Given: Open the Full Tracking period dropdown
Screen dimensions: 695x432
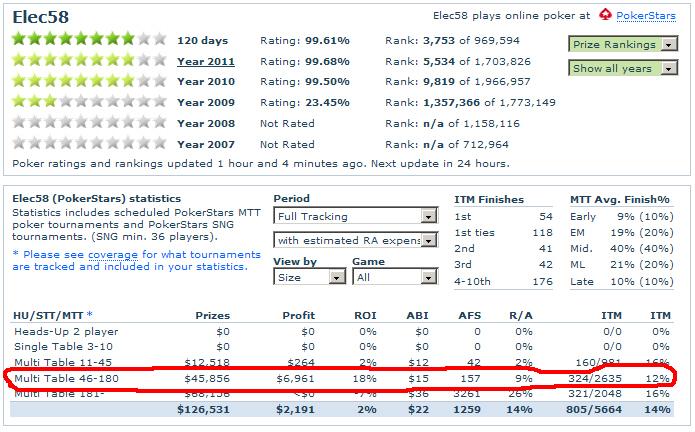Looking at the screenshot, I should coord(355,216).
